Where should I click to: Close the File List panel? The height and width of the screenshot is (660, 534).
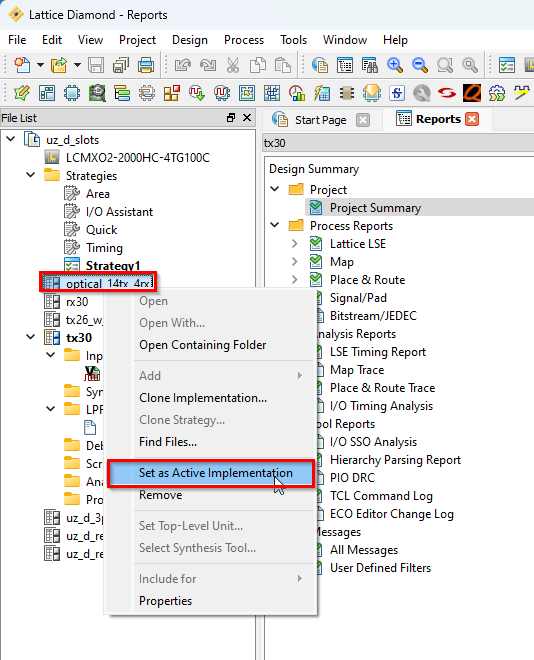pyautogui.click(x=247, y=118)
